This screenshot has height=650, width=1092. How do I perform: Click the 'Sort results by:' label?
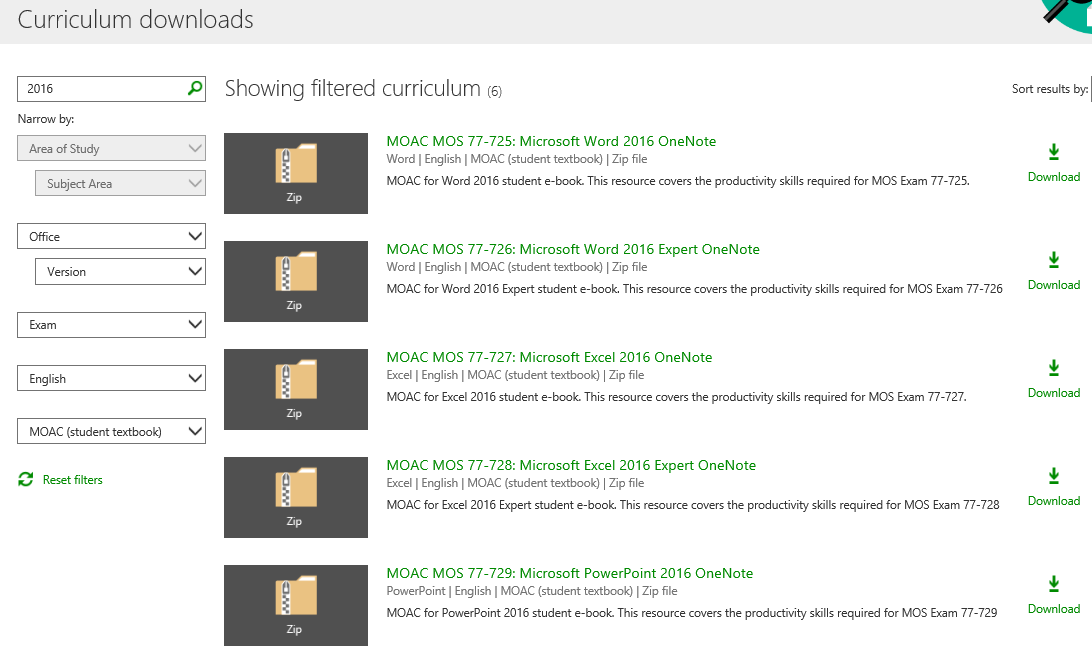(x=1050, y=88)
